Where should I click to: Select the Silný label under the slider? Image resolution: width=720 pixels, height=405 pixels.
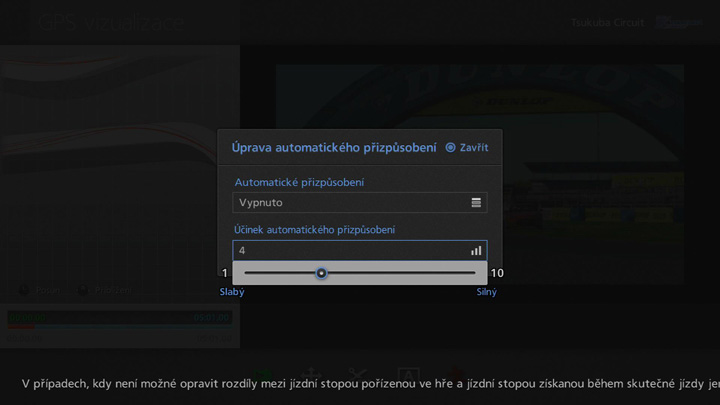486,292
